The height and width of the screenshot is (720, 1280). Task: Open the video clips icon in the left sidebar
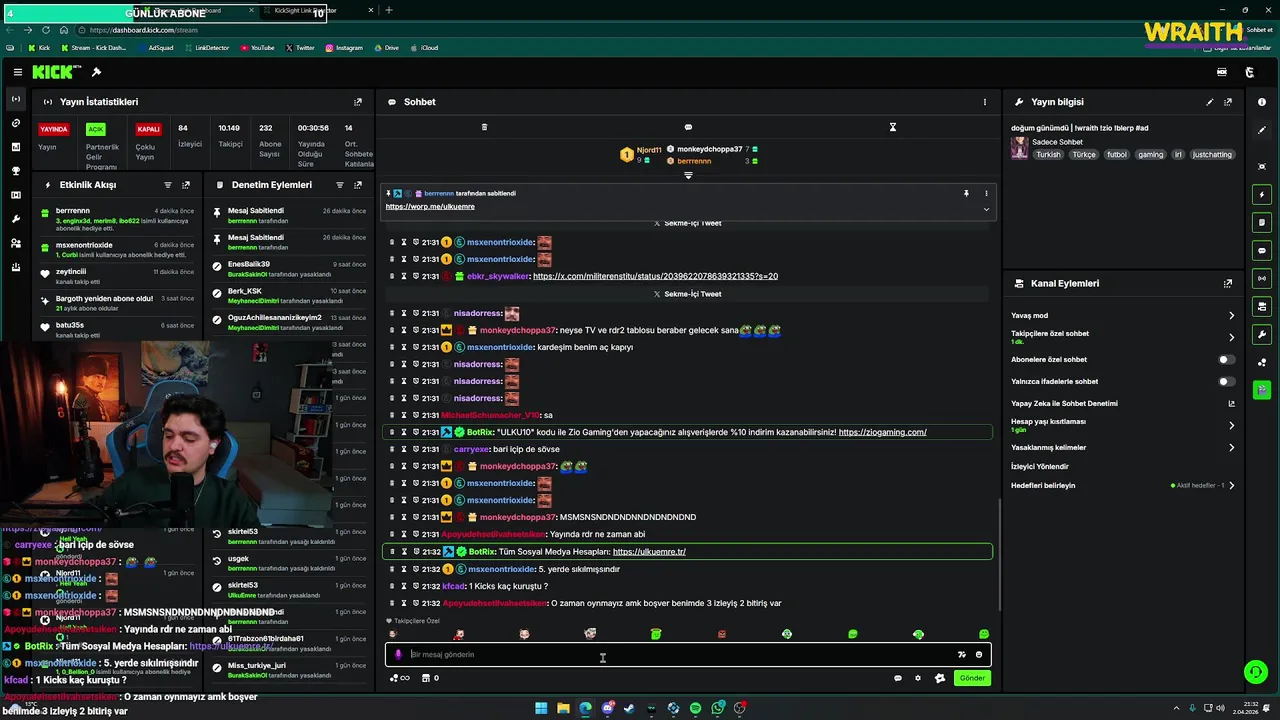[15, 195]
